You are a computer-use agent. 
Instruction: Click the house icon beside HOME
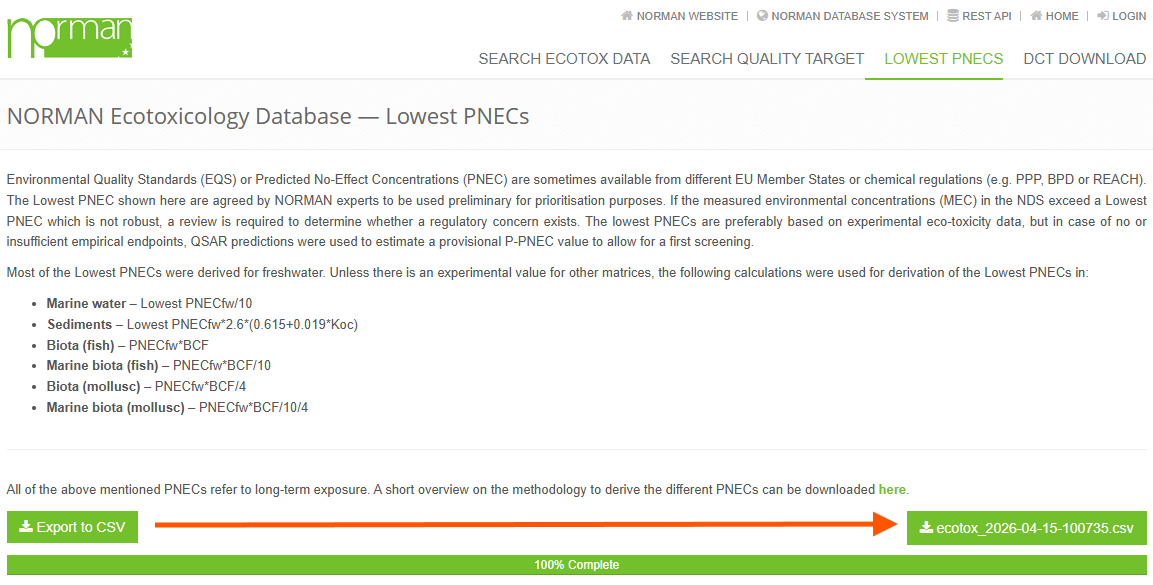click(1036, 16)
